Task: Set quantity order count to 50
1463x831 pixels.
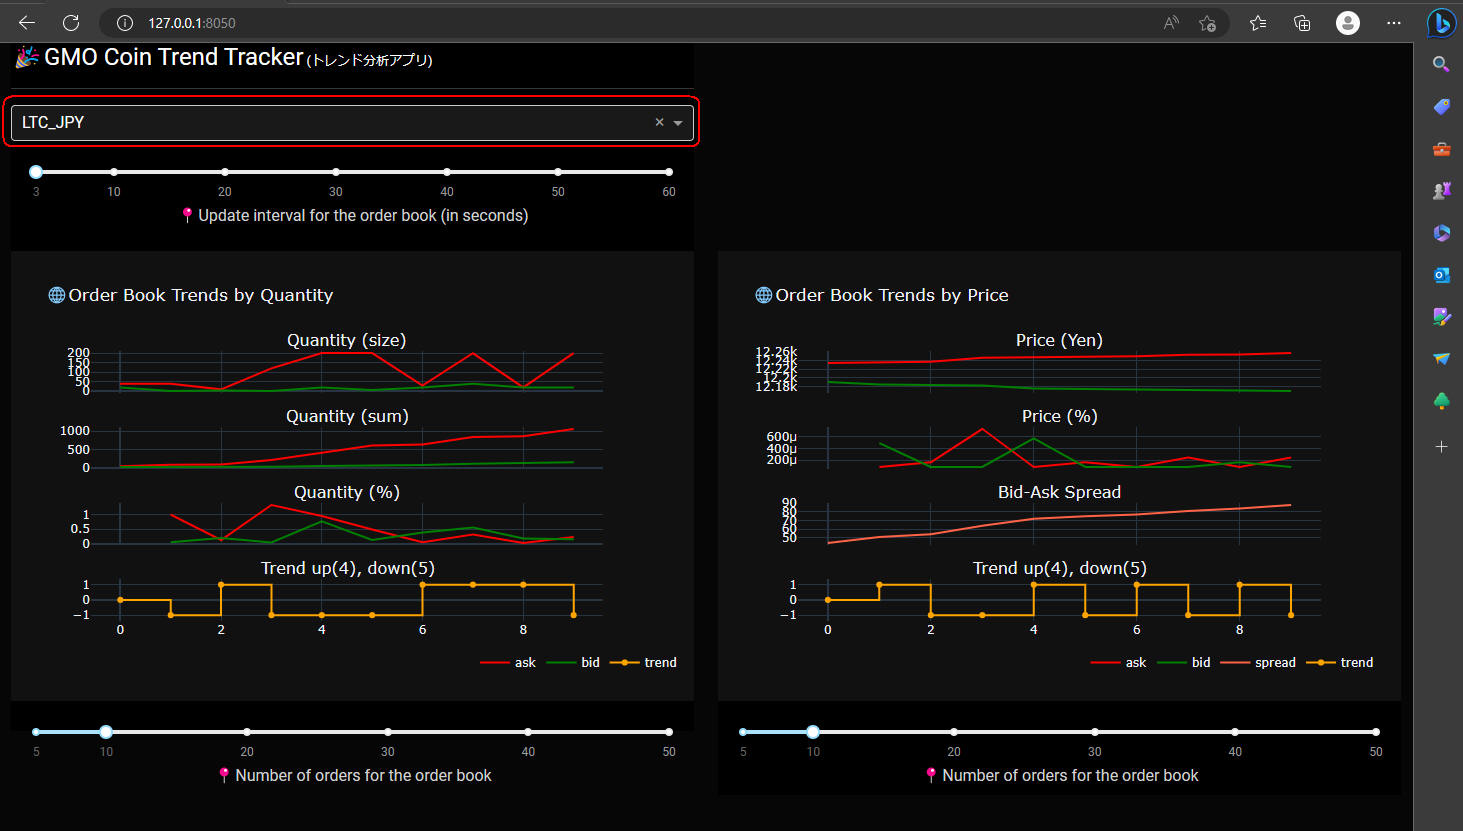Action: [669, 732]
